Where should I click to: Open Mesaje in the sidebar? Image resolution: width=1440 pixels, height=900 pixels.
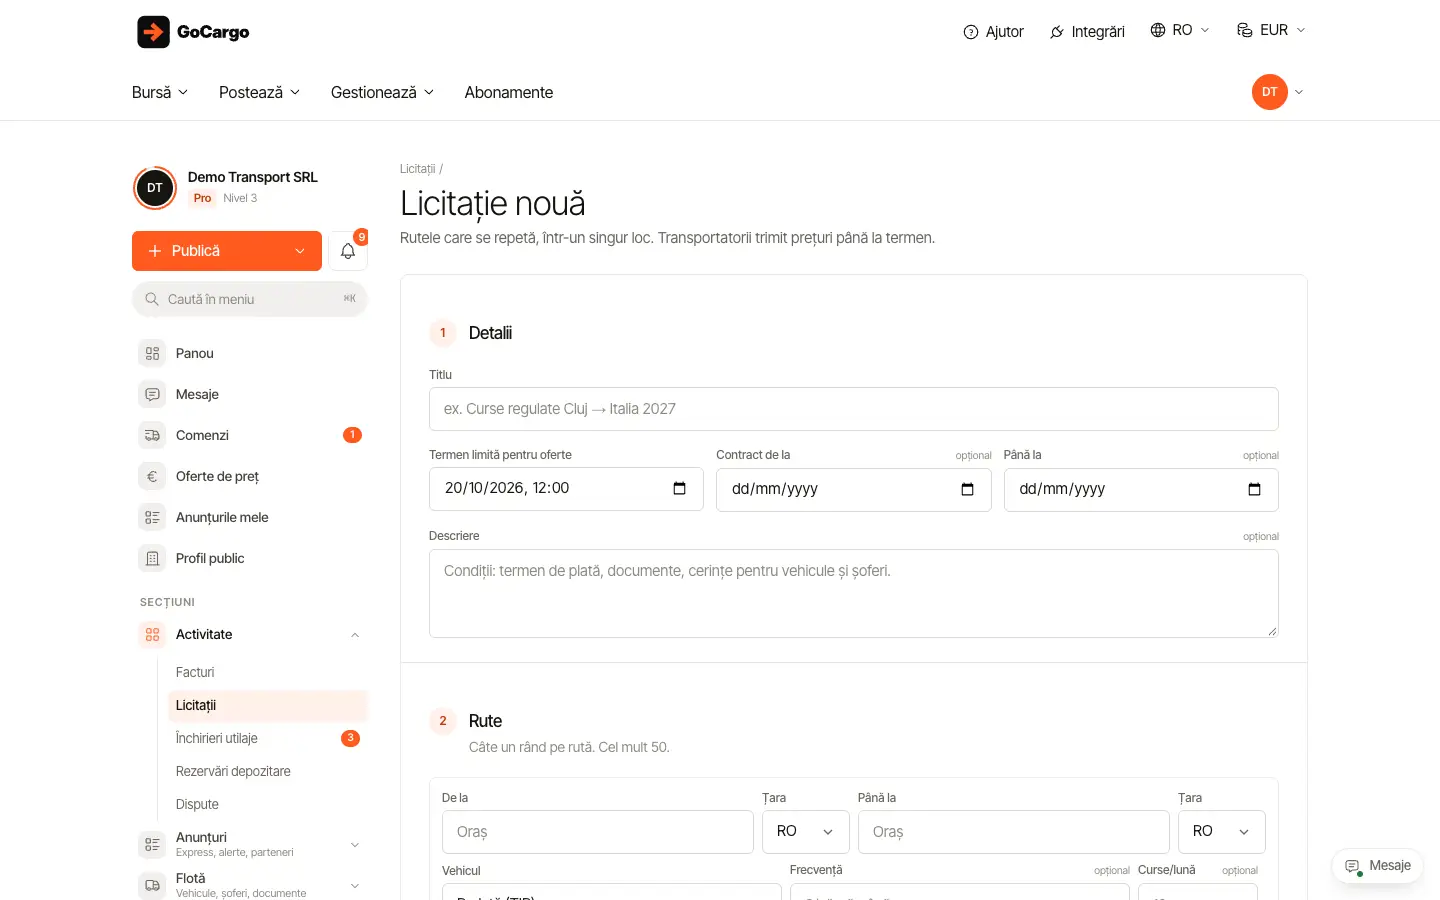click(250, 394)
